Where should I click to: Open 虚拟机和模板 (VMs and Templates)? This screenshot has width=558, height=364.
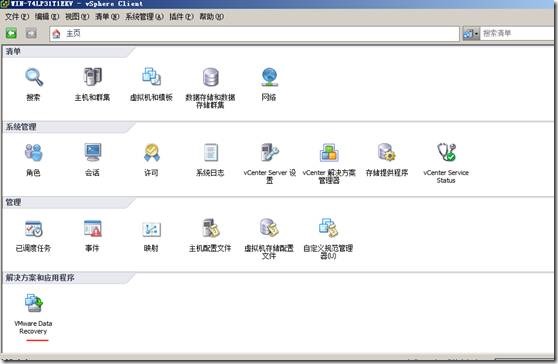click(x=152, y=77)
